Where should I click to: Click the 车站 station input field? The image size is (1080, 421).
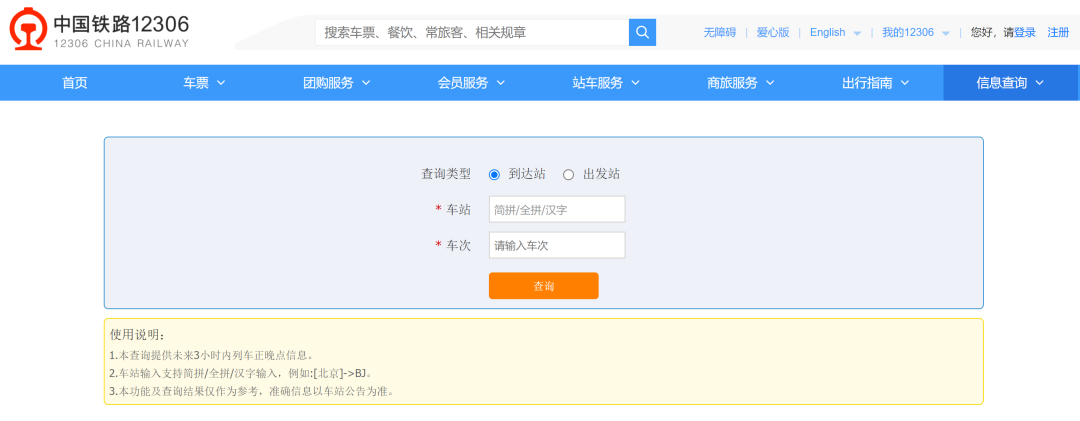(x=557, y=209)
